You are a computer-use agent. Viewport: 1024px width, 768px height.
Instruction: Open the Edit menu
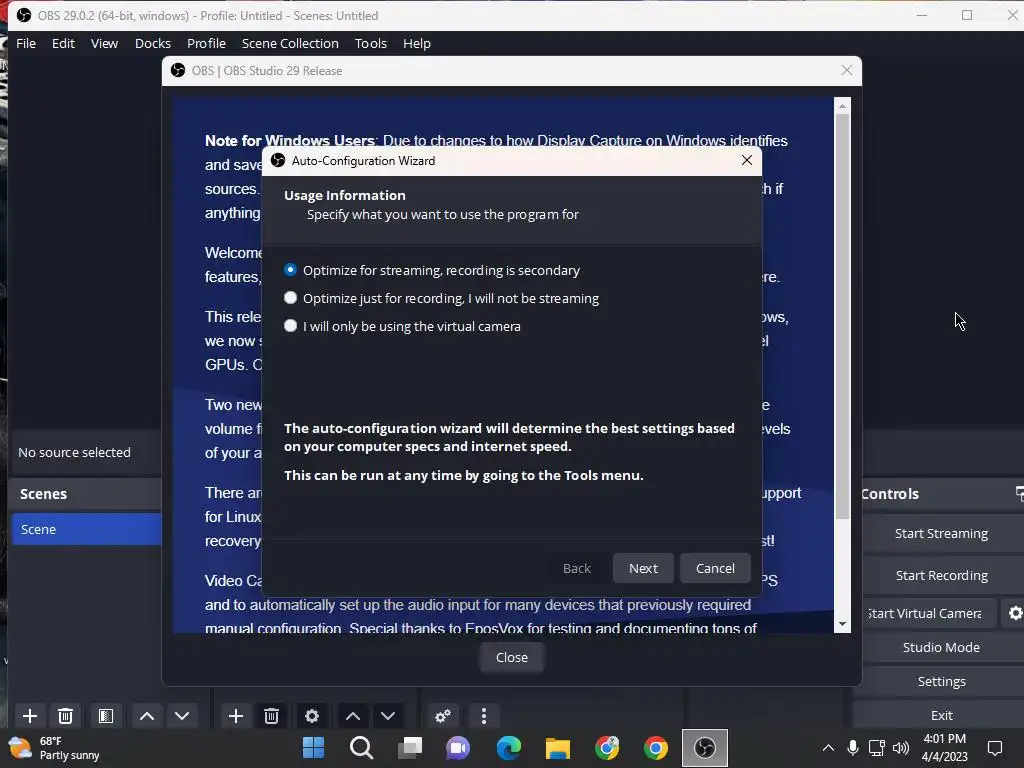tap(63, 43)
